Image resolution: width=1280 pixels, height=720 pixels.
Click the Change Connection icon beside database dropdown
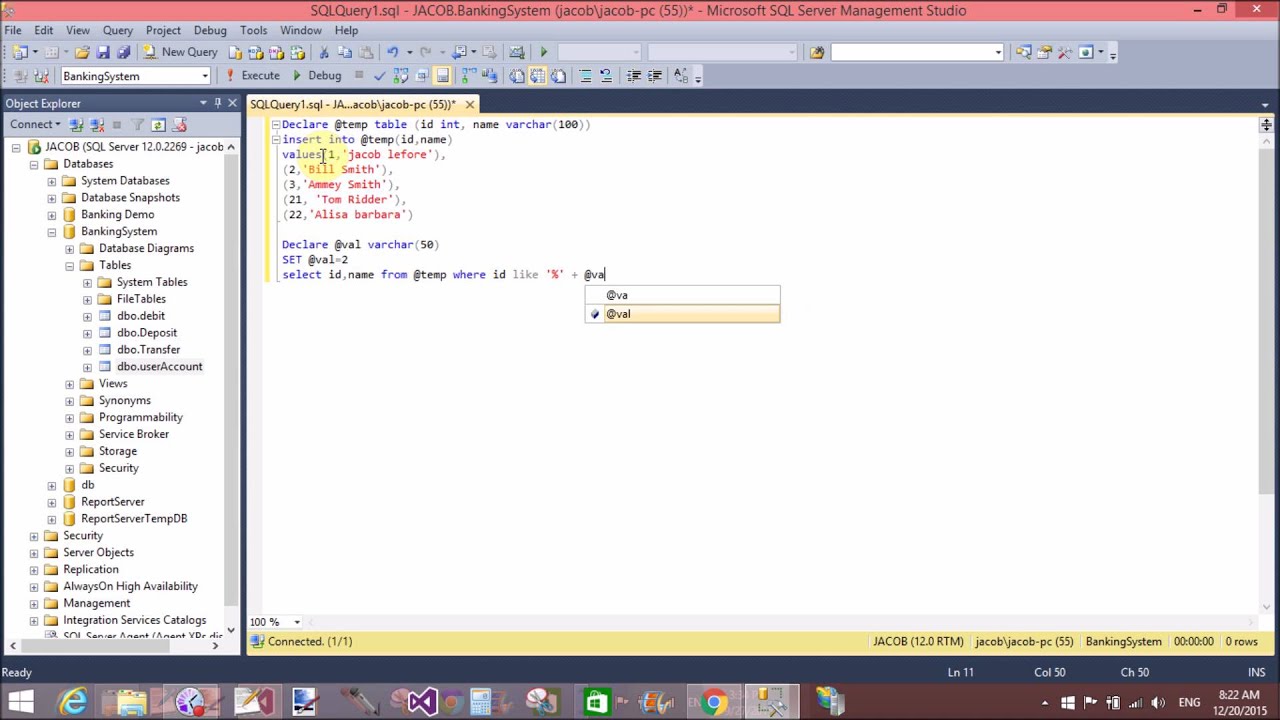click(x=41, y=76)
